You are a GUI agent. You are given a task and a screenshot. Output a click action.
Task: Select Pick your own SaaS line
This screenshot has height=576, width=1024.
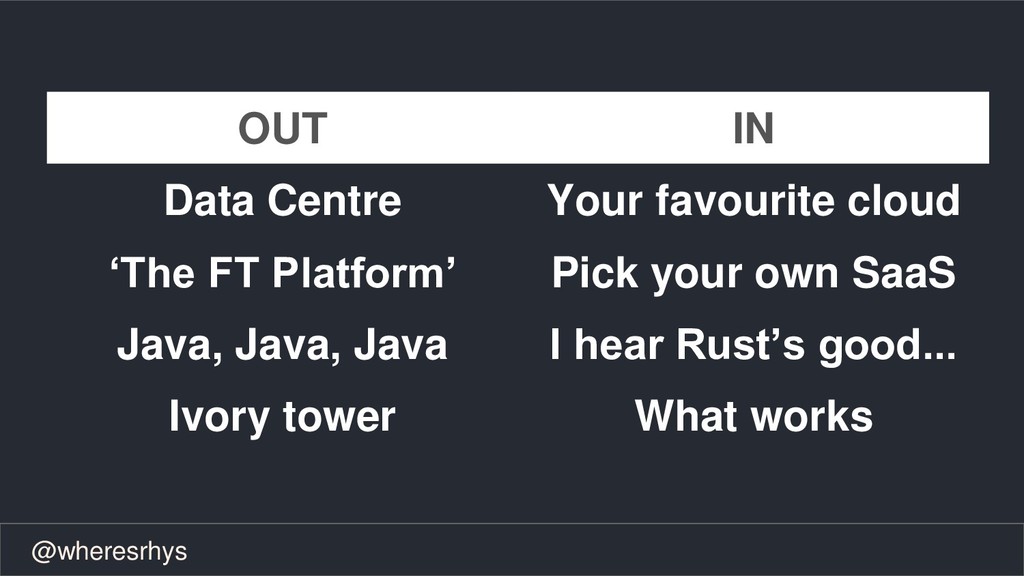pos(754,273)
